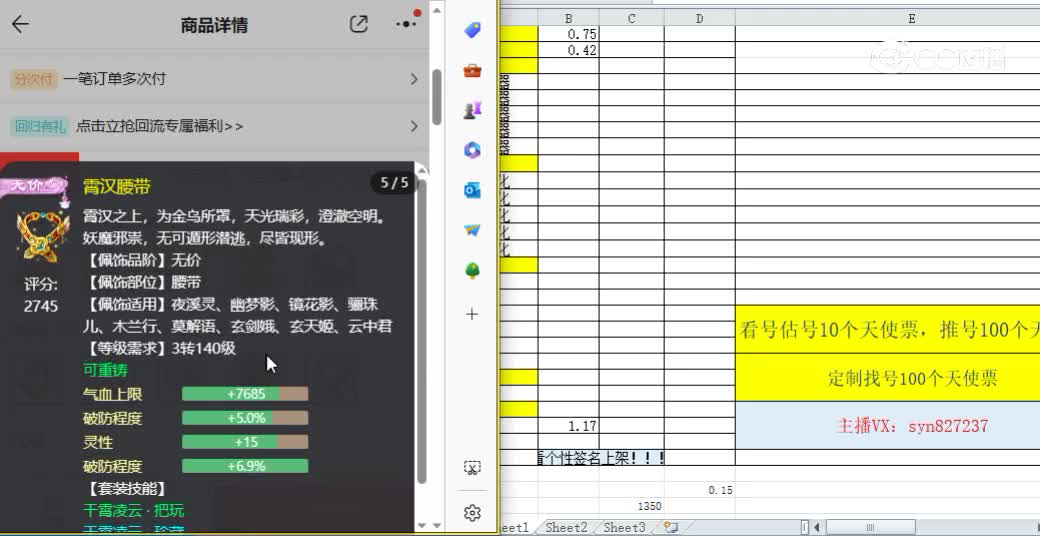Open the three-dot more menu with red dot
The height and width of the screenshot is (536, 1040).
406,24
